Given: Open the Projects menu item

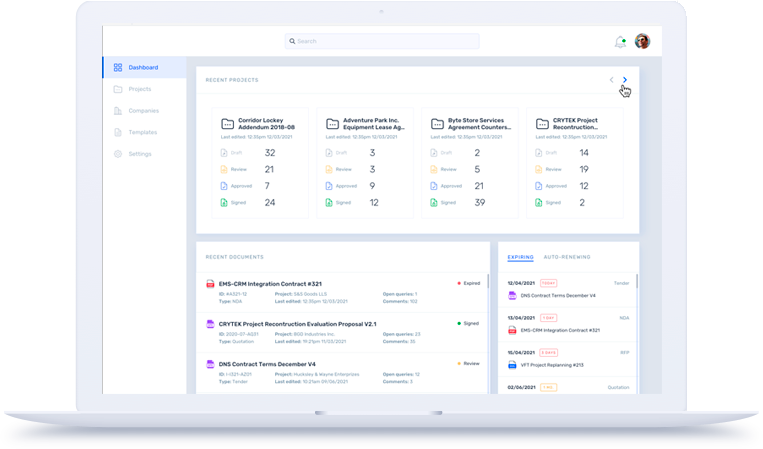Looking at the screenshot, I should pos(139,89).
